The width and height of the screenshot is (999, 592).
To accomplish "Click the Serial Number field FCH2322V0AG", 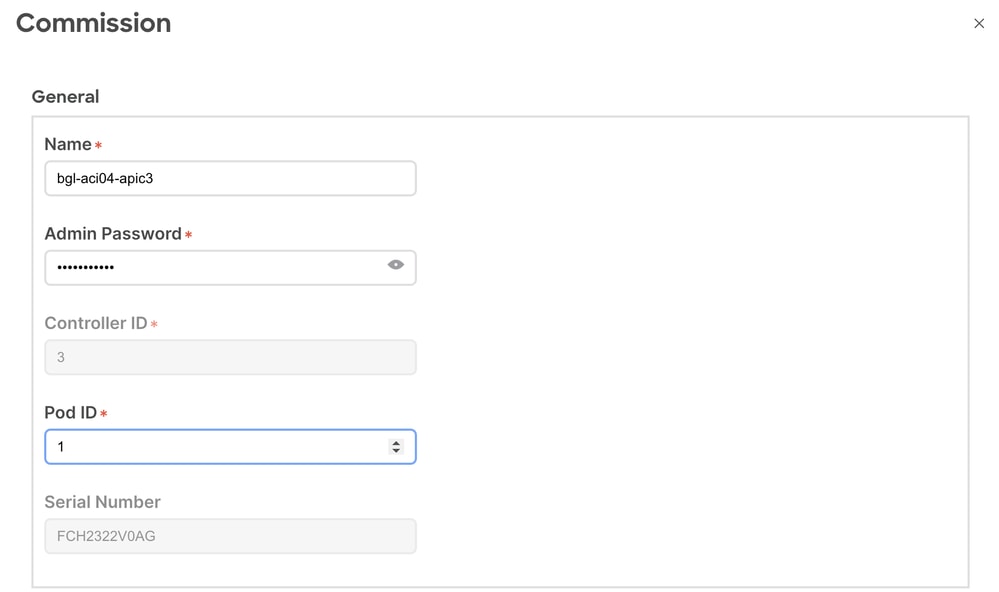I will pyautogui.click(x=230, y=536).
